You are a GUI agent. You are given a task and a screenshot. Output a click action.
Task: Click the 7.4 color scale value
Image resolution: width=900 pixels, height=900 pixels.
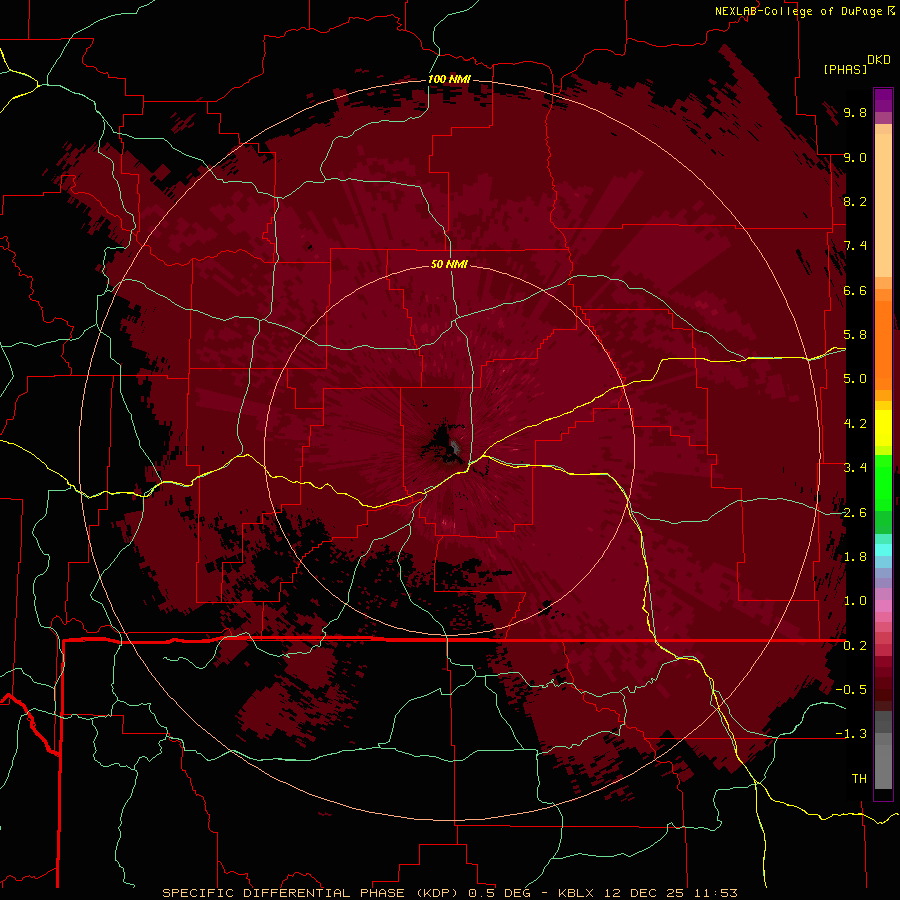(x=855, y=246)
